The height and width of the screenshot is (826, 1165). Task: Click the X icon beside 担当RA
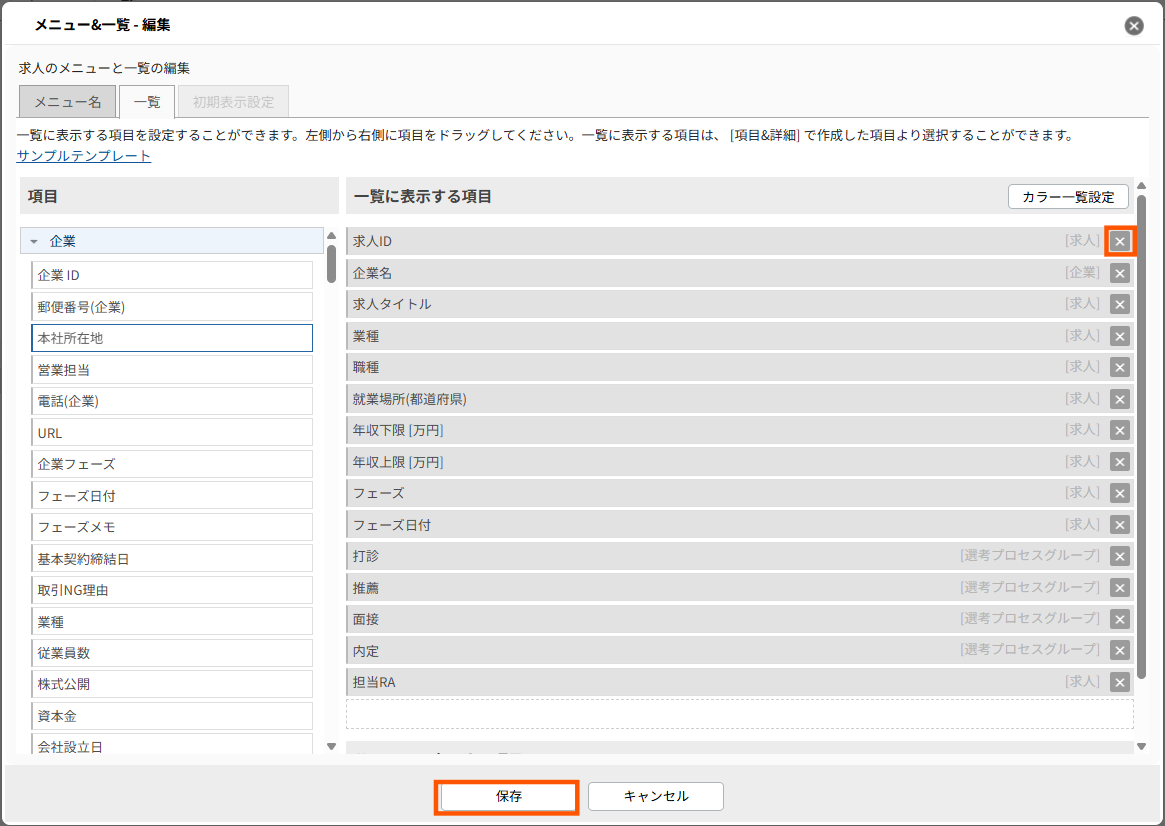(1120, 683)
